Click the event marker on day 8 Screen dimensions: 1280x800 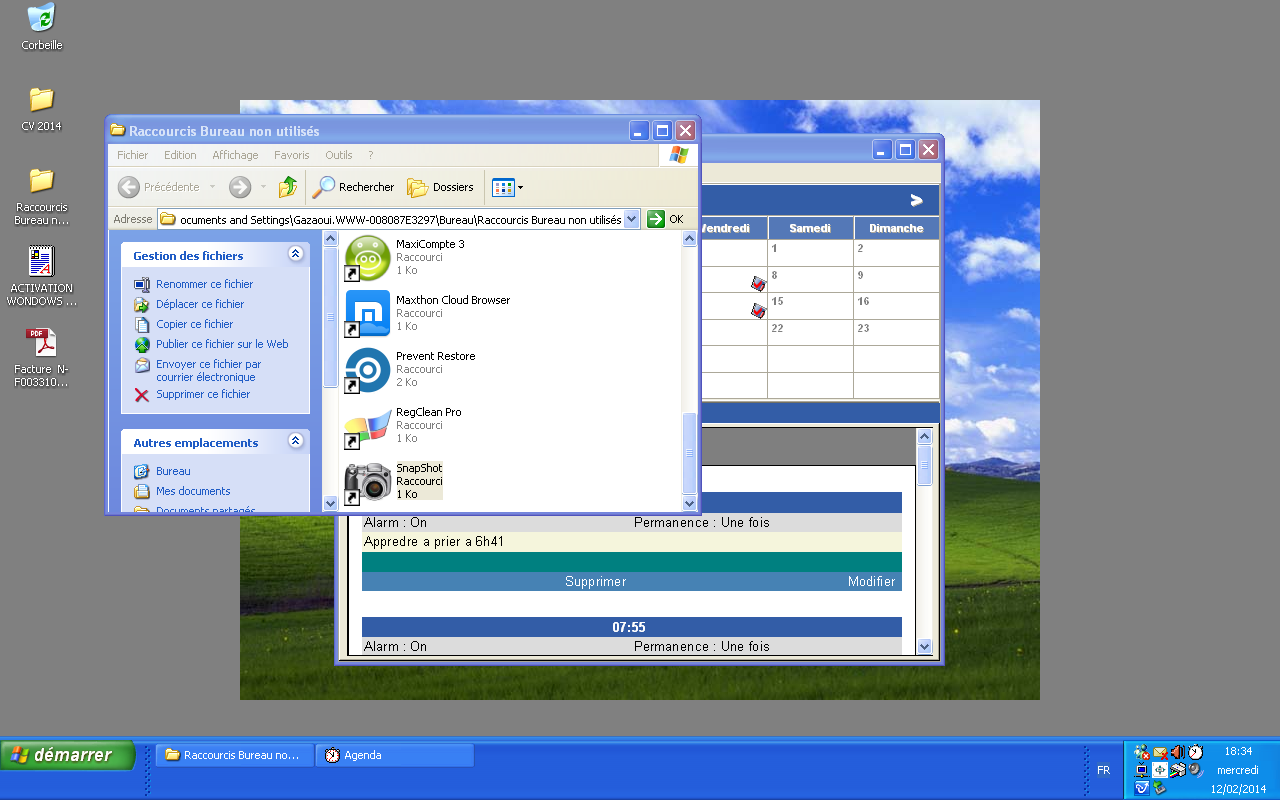tap(759, 284)
